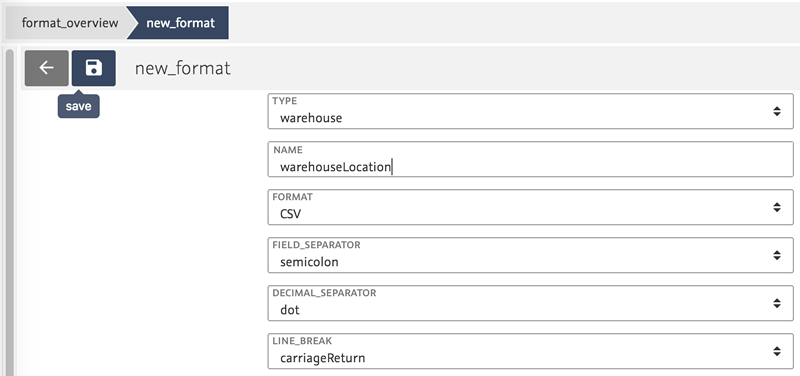
Task: Click the vertical scrollbar on the left
Action: [x=10, y=212]
